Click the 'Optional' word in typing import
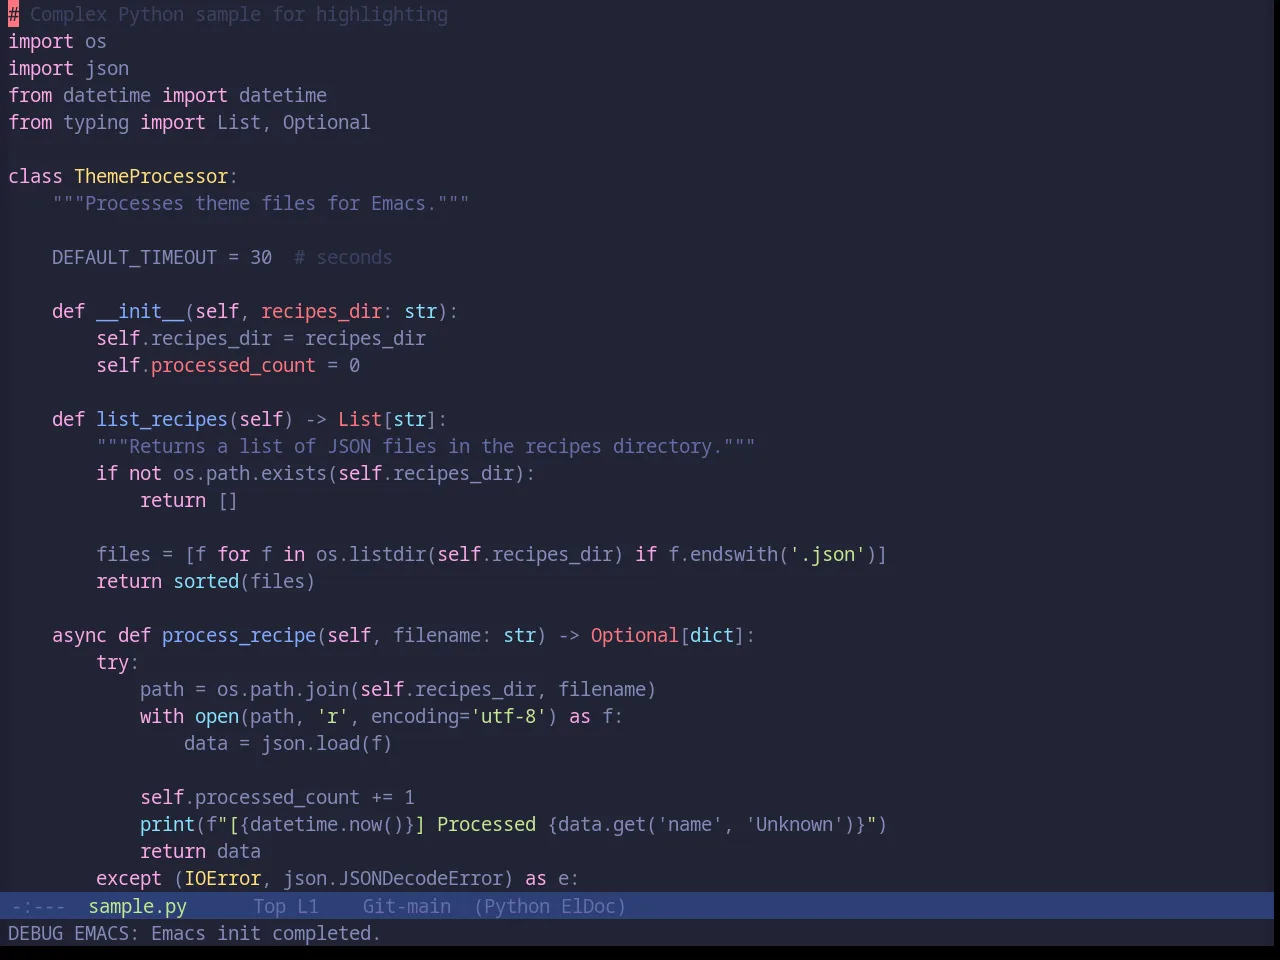This screenshot has width=1280, height=960. tap(326, 122)
